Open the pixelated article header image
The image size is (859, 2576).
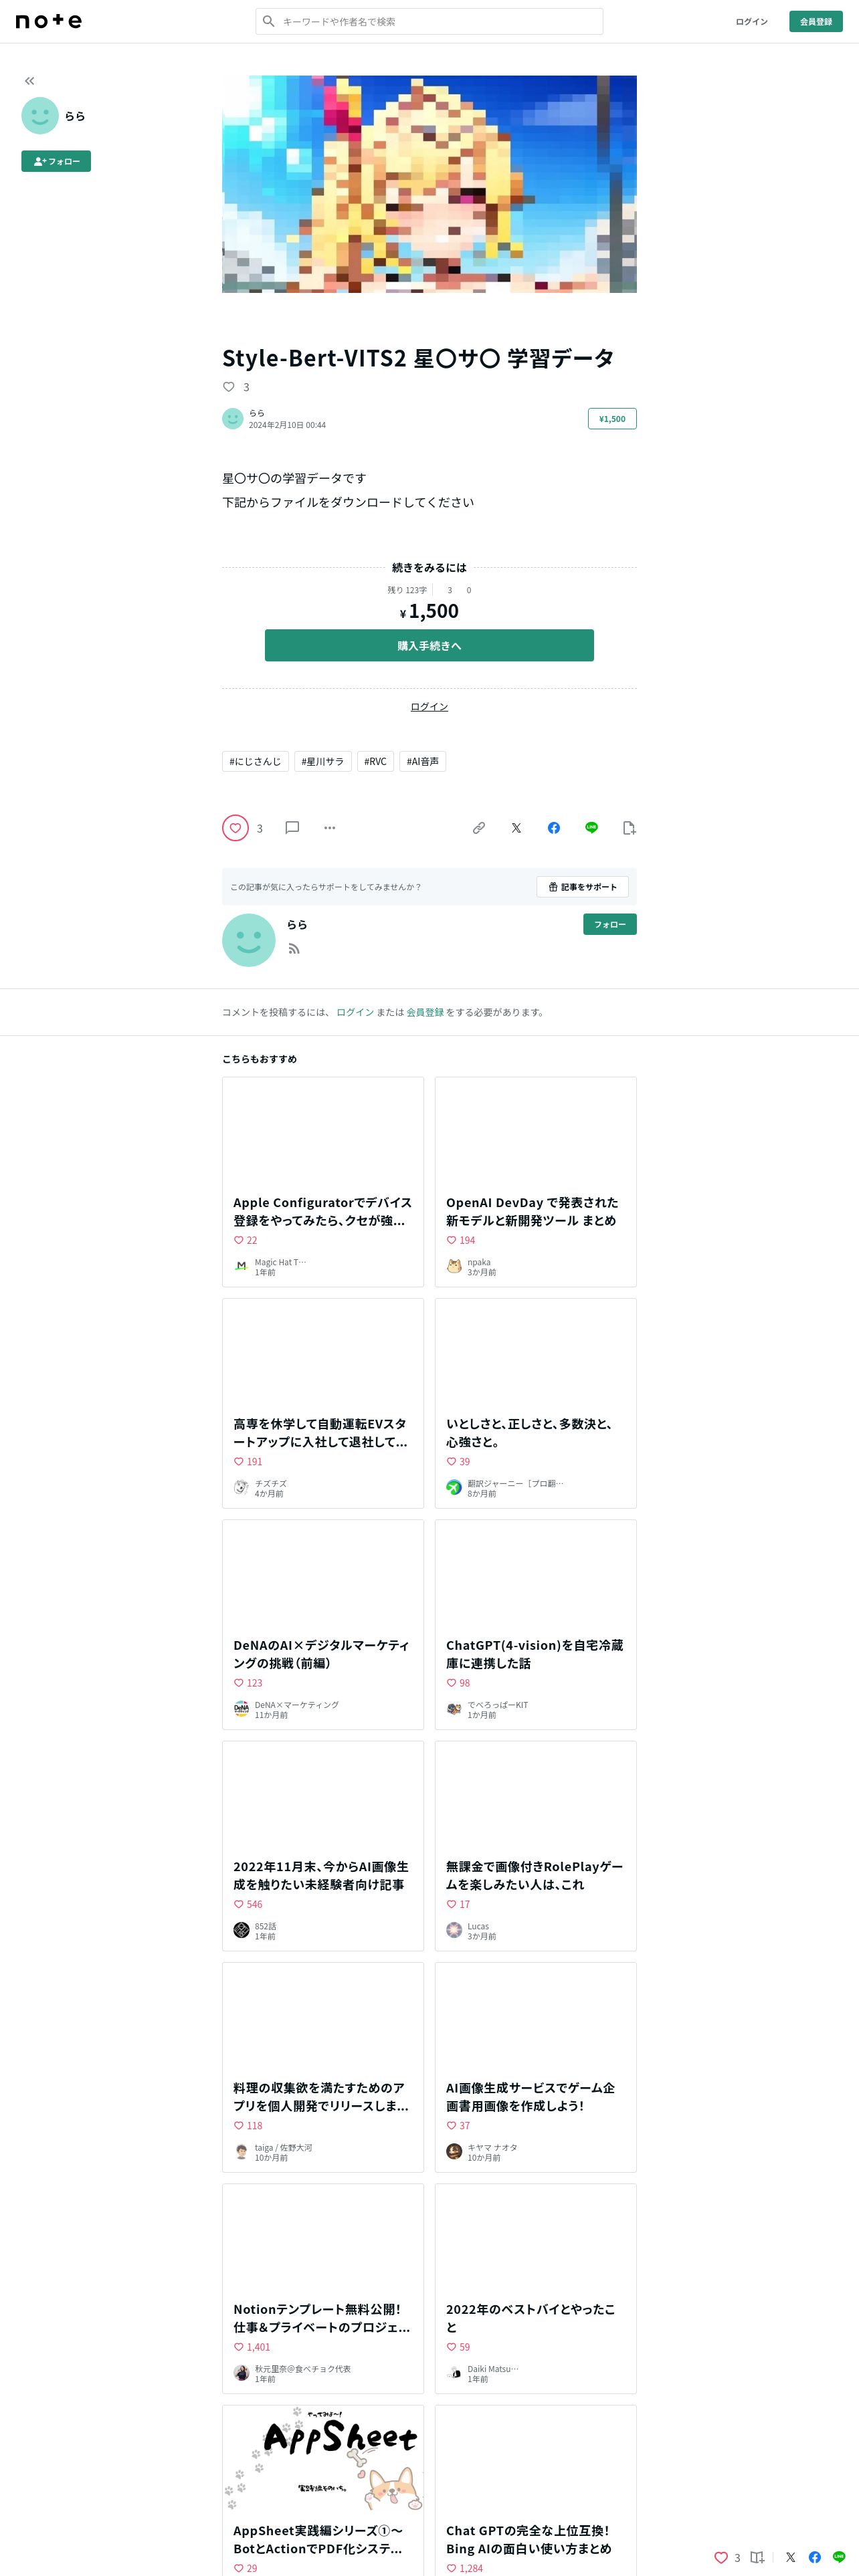(429, 184)
